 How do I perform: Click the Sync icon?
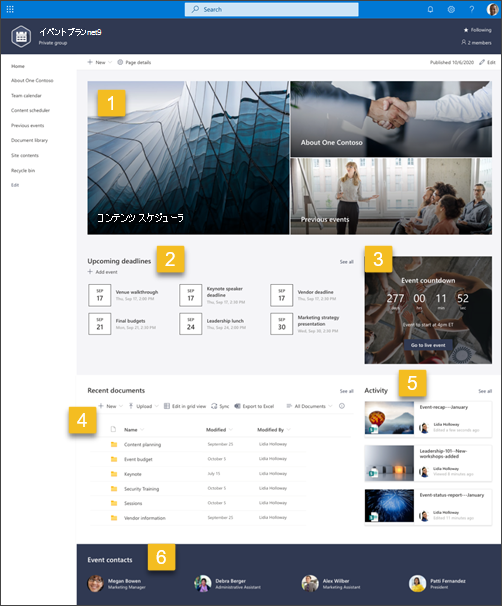point(214,406)
